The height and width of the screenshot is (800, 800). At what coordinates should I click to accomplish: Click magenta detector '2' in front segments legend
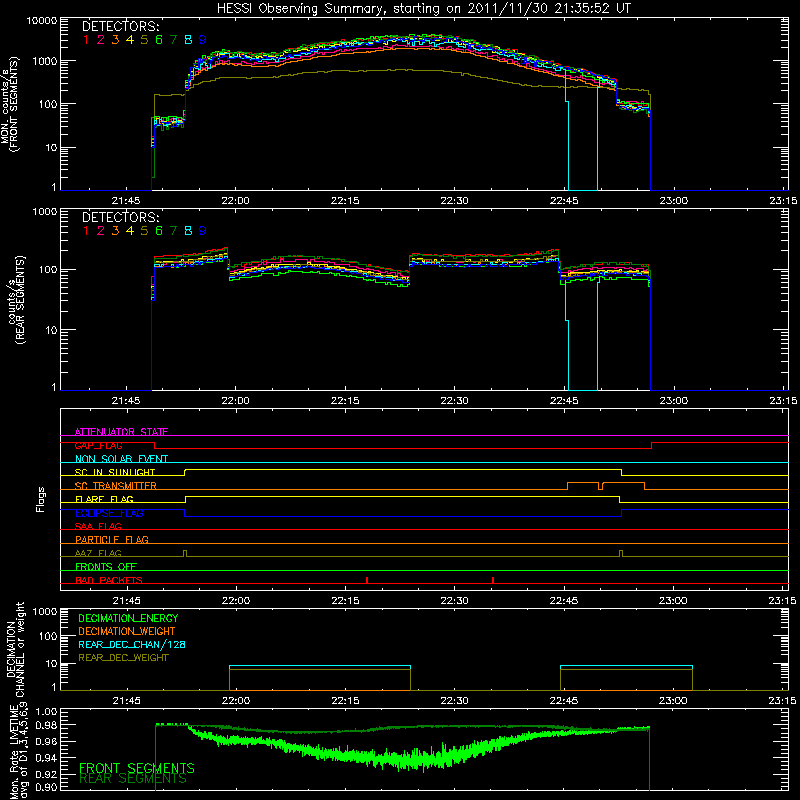click(x=101, y=40)
